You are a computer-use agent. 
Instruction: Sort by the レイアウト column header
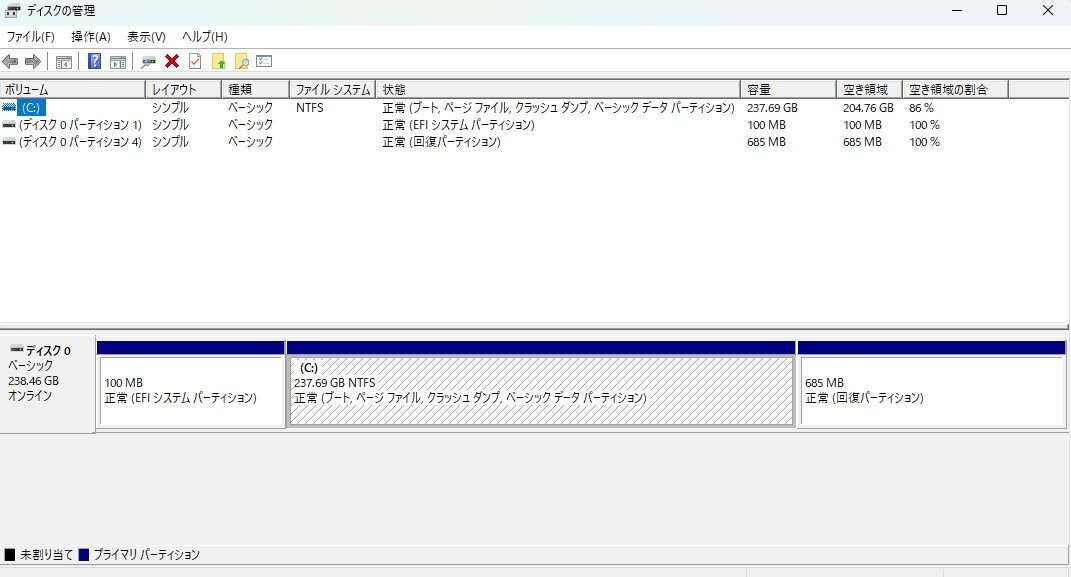[184, 89]
